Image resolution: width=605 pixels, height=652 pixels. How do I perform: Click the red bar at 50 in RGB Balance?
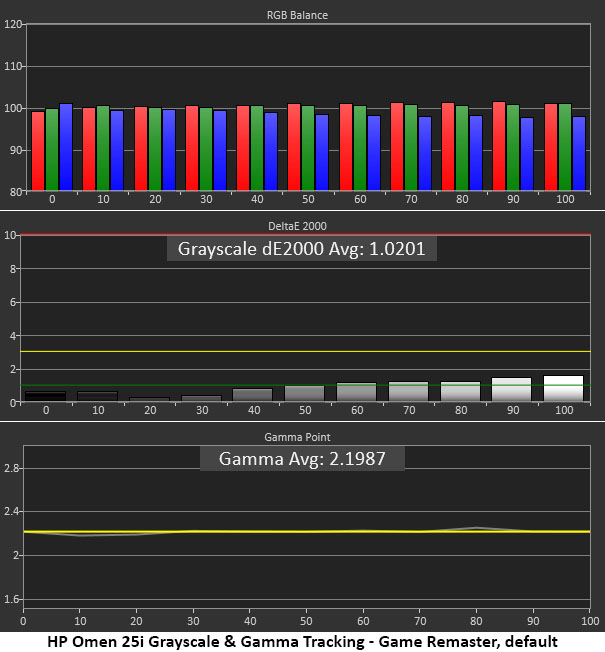[294, 147]
